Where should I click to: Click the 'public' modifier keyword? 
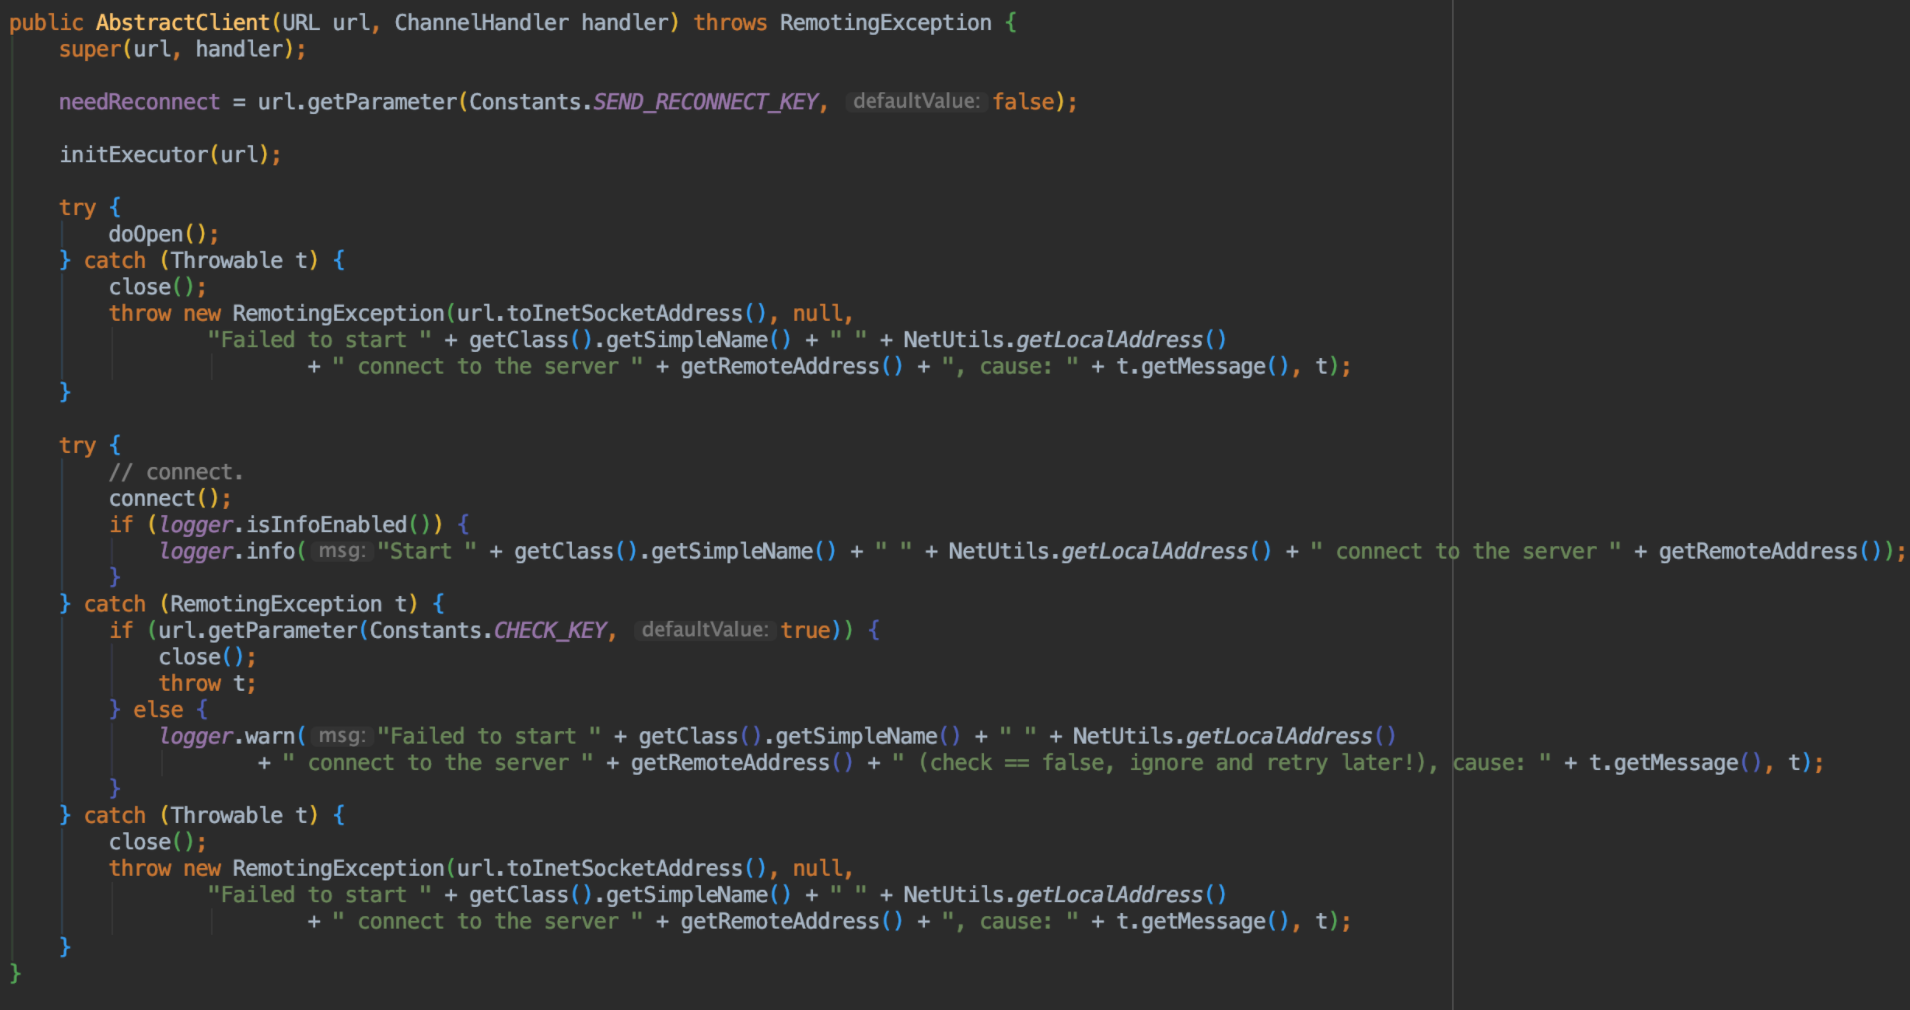click(x=46, y=22)
